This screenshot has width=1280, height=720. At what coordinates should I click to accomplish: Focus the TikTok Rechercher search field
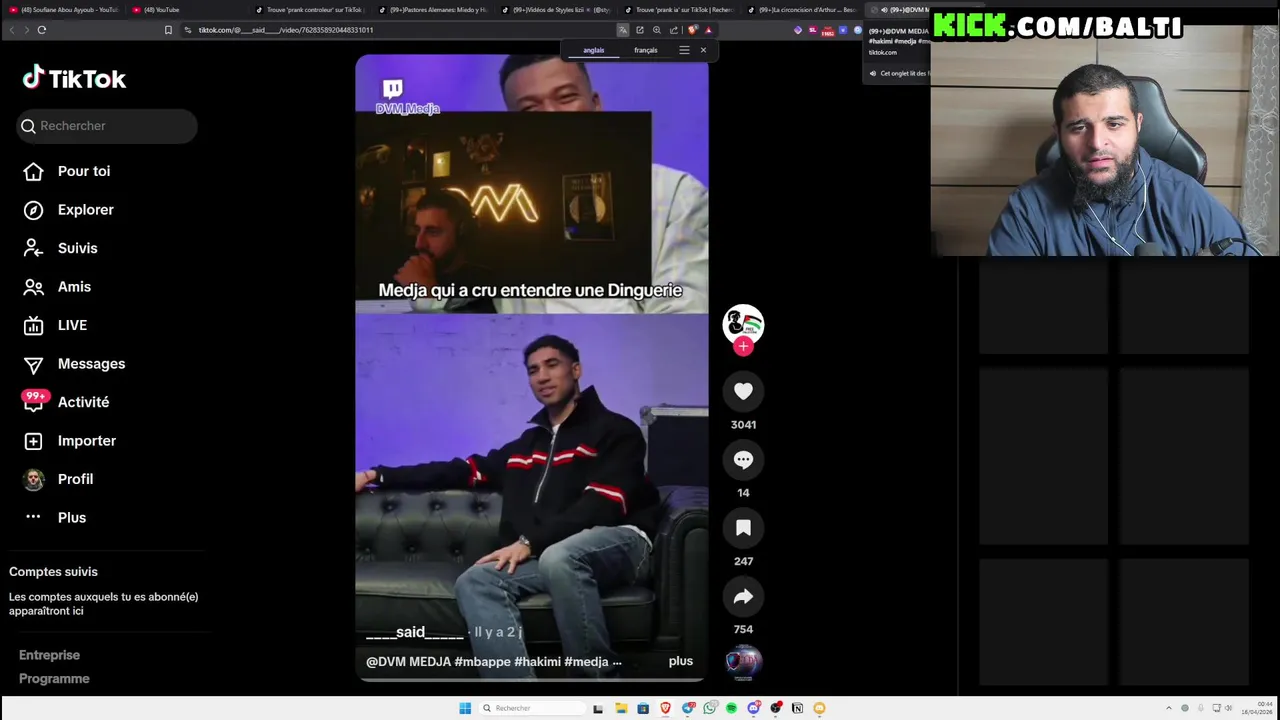point(107,126)
